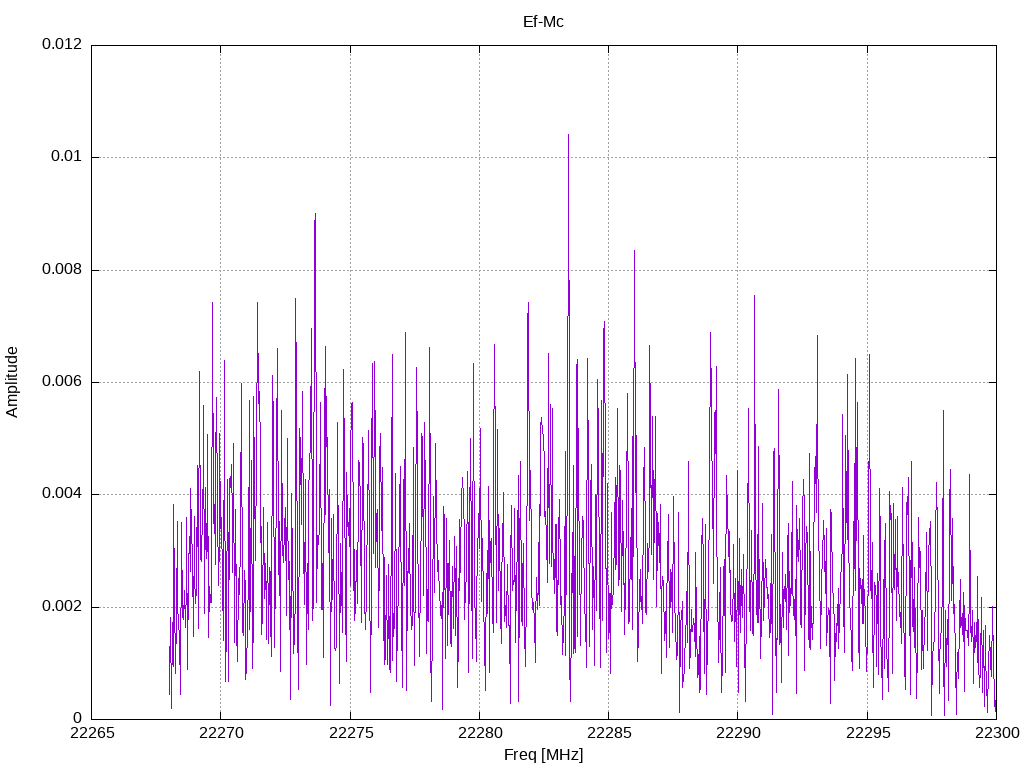This screenshot has width=1024, height=768.
Task: Click the y-axis tick label 0.012
Action: click(x=62, y=44)
